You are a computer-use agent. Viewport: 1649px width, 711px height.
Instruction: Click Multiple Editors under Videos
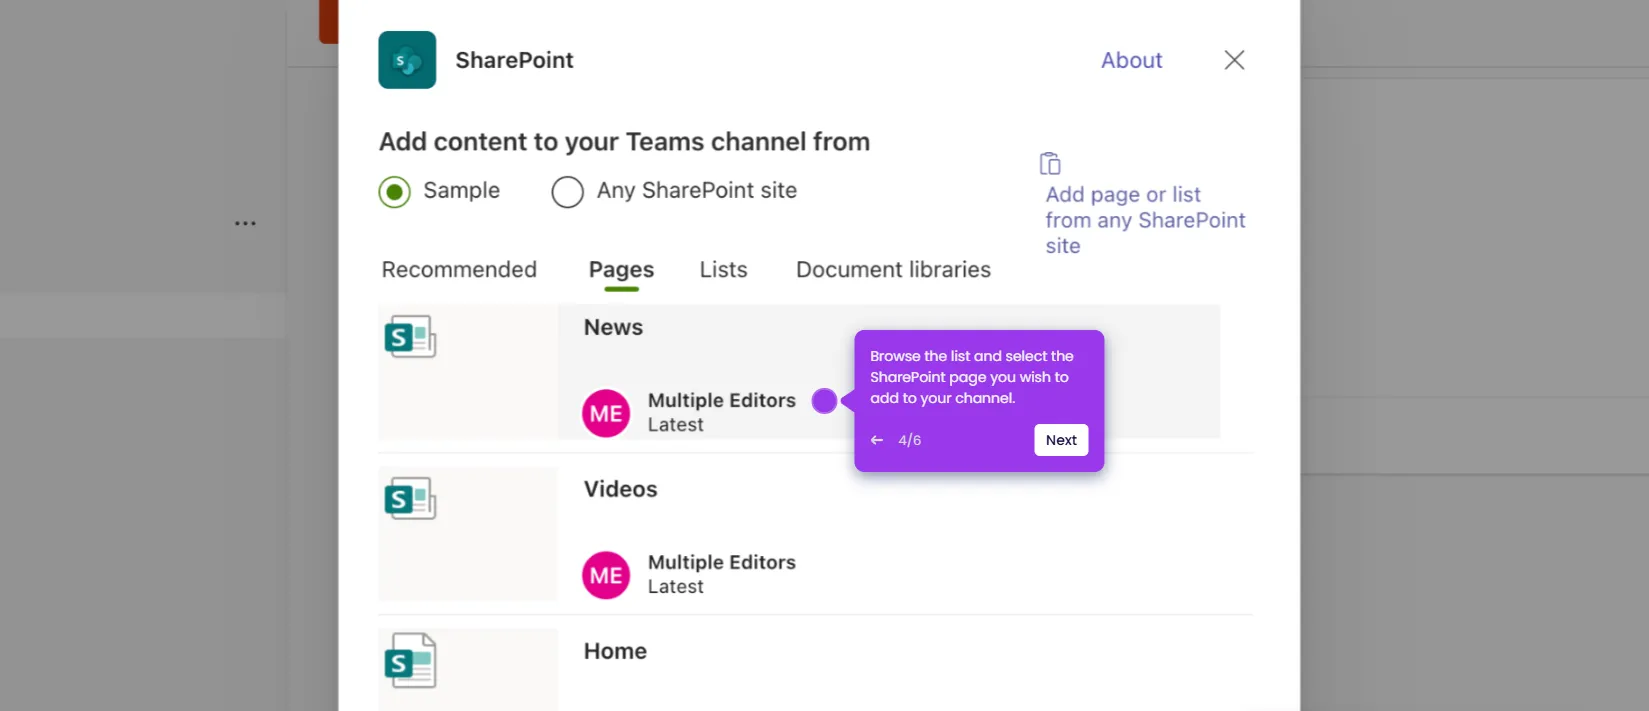pyautogui.click(x=721, y=562)
